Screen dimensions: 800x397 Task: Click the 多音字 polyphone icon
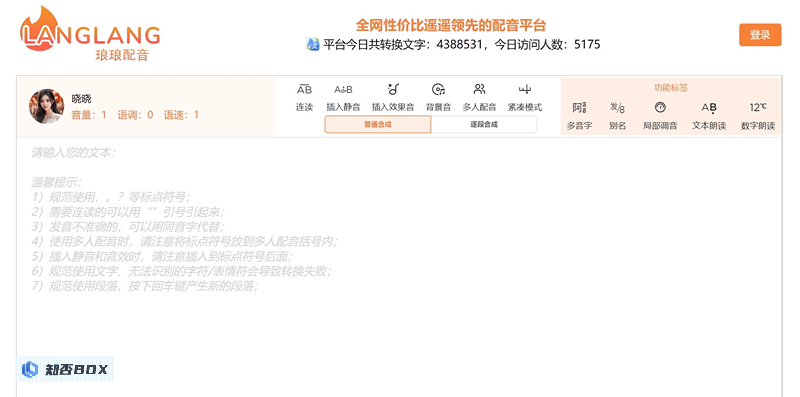point(579,108)
